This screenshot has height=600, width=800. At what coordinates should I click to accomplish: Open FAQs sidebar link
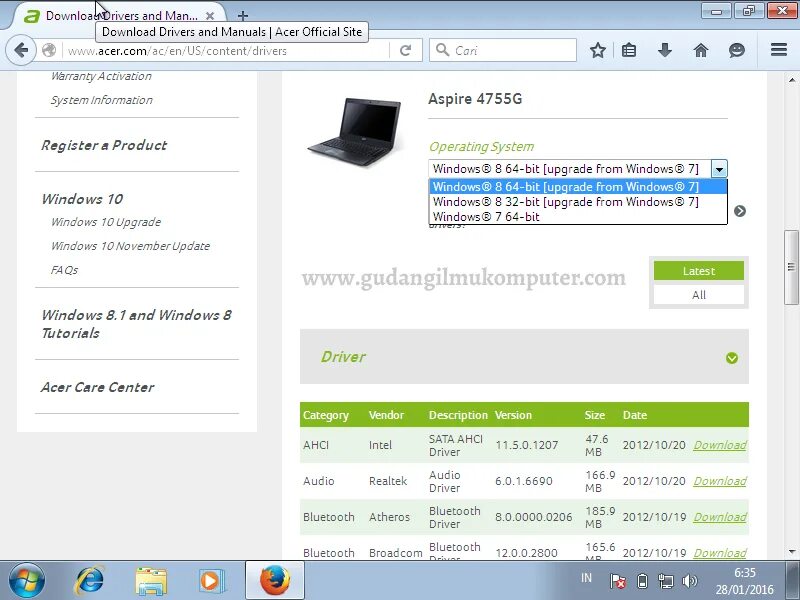(64, 270)
